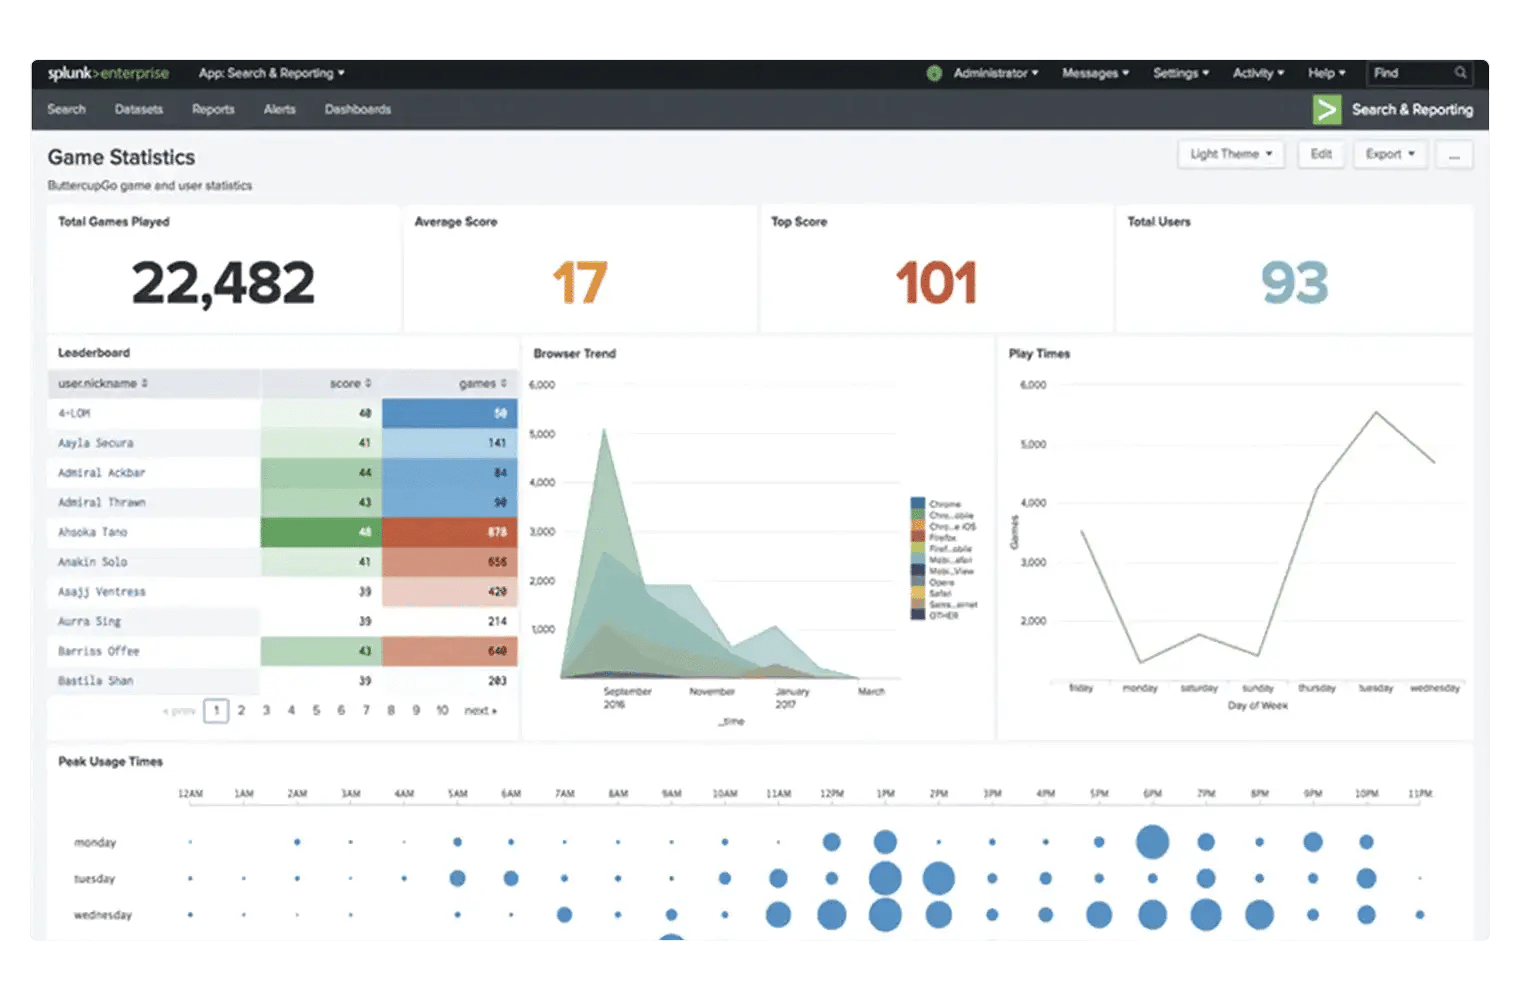The width and height of the screenshot is (1520, 1000).
Task: Go to page 2 of the Leaderboard
Action: tap(241, 710)
